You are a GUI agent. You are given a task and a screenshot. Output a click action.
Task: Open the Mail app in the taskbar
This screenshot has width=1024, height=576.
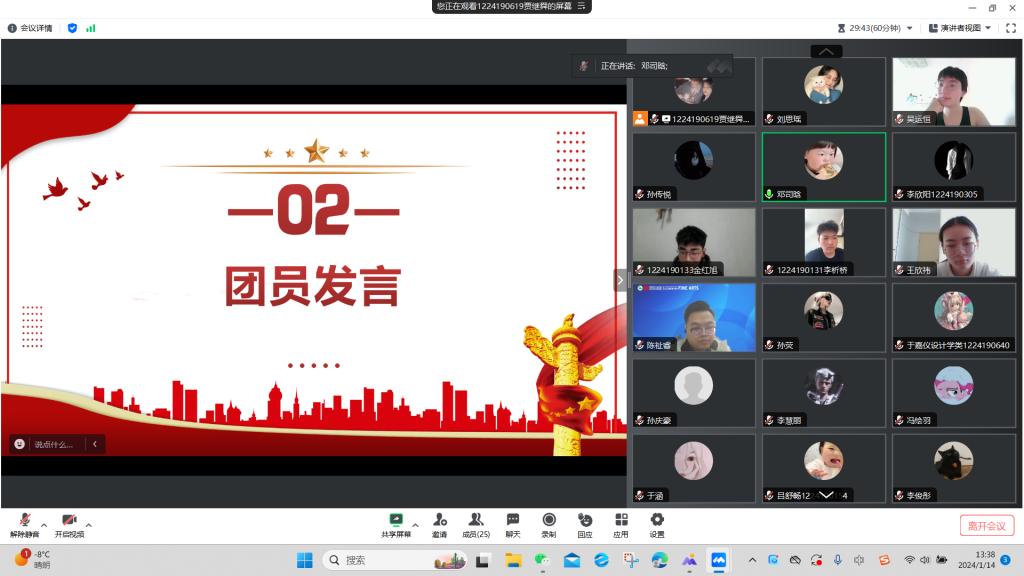(571, 560)
